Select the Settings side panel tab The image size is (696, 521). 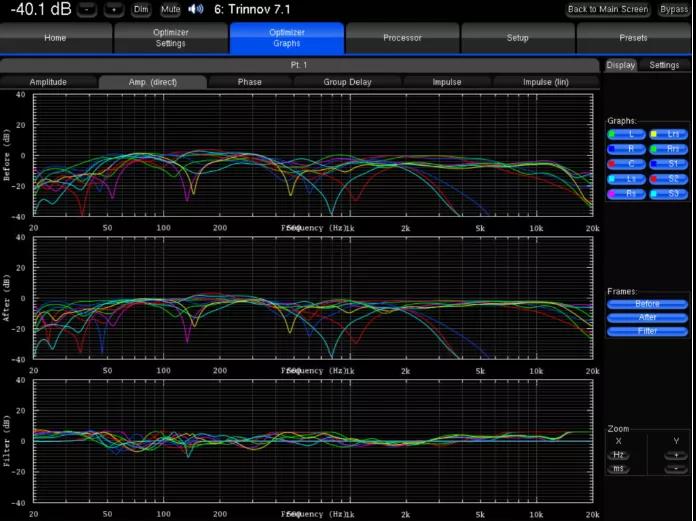[664, 65]
